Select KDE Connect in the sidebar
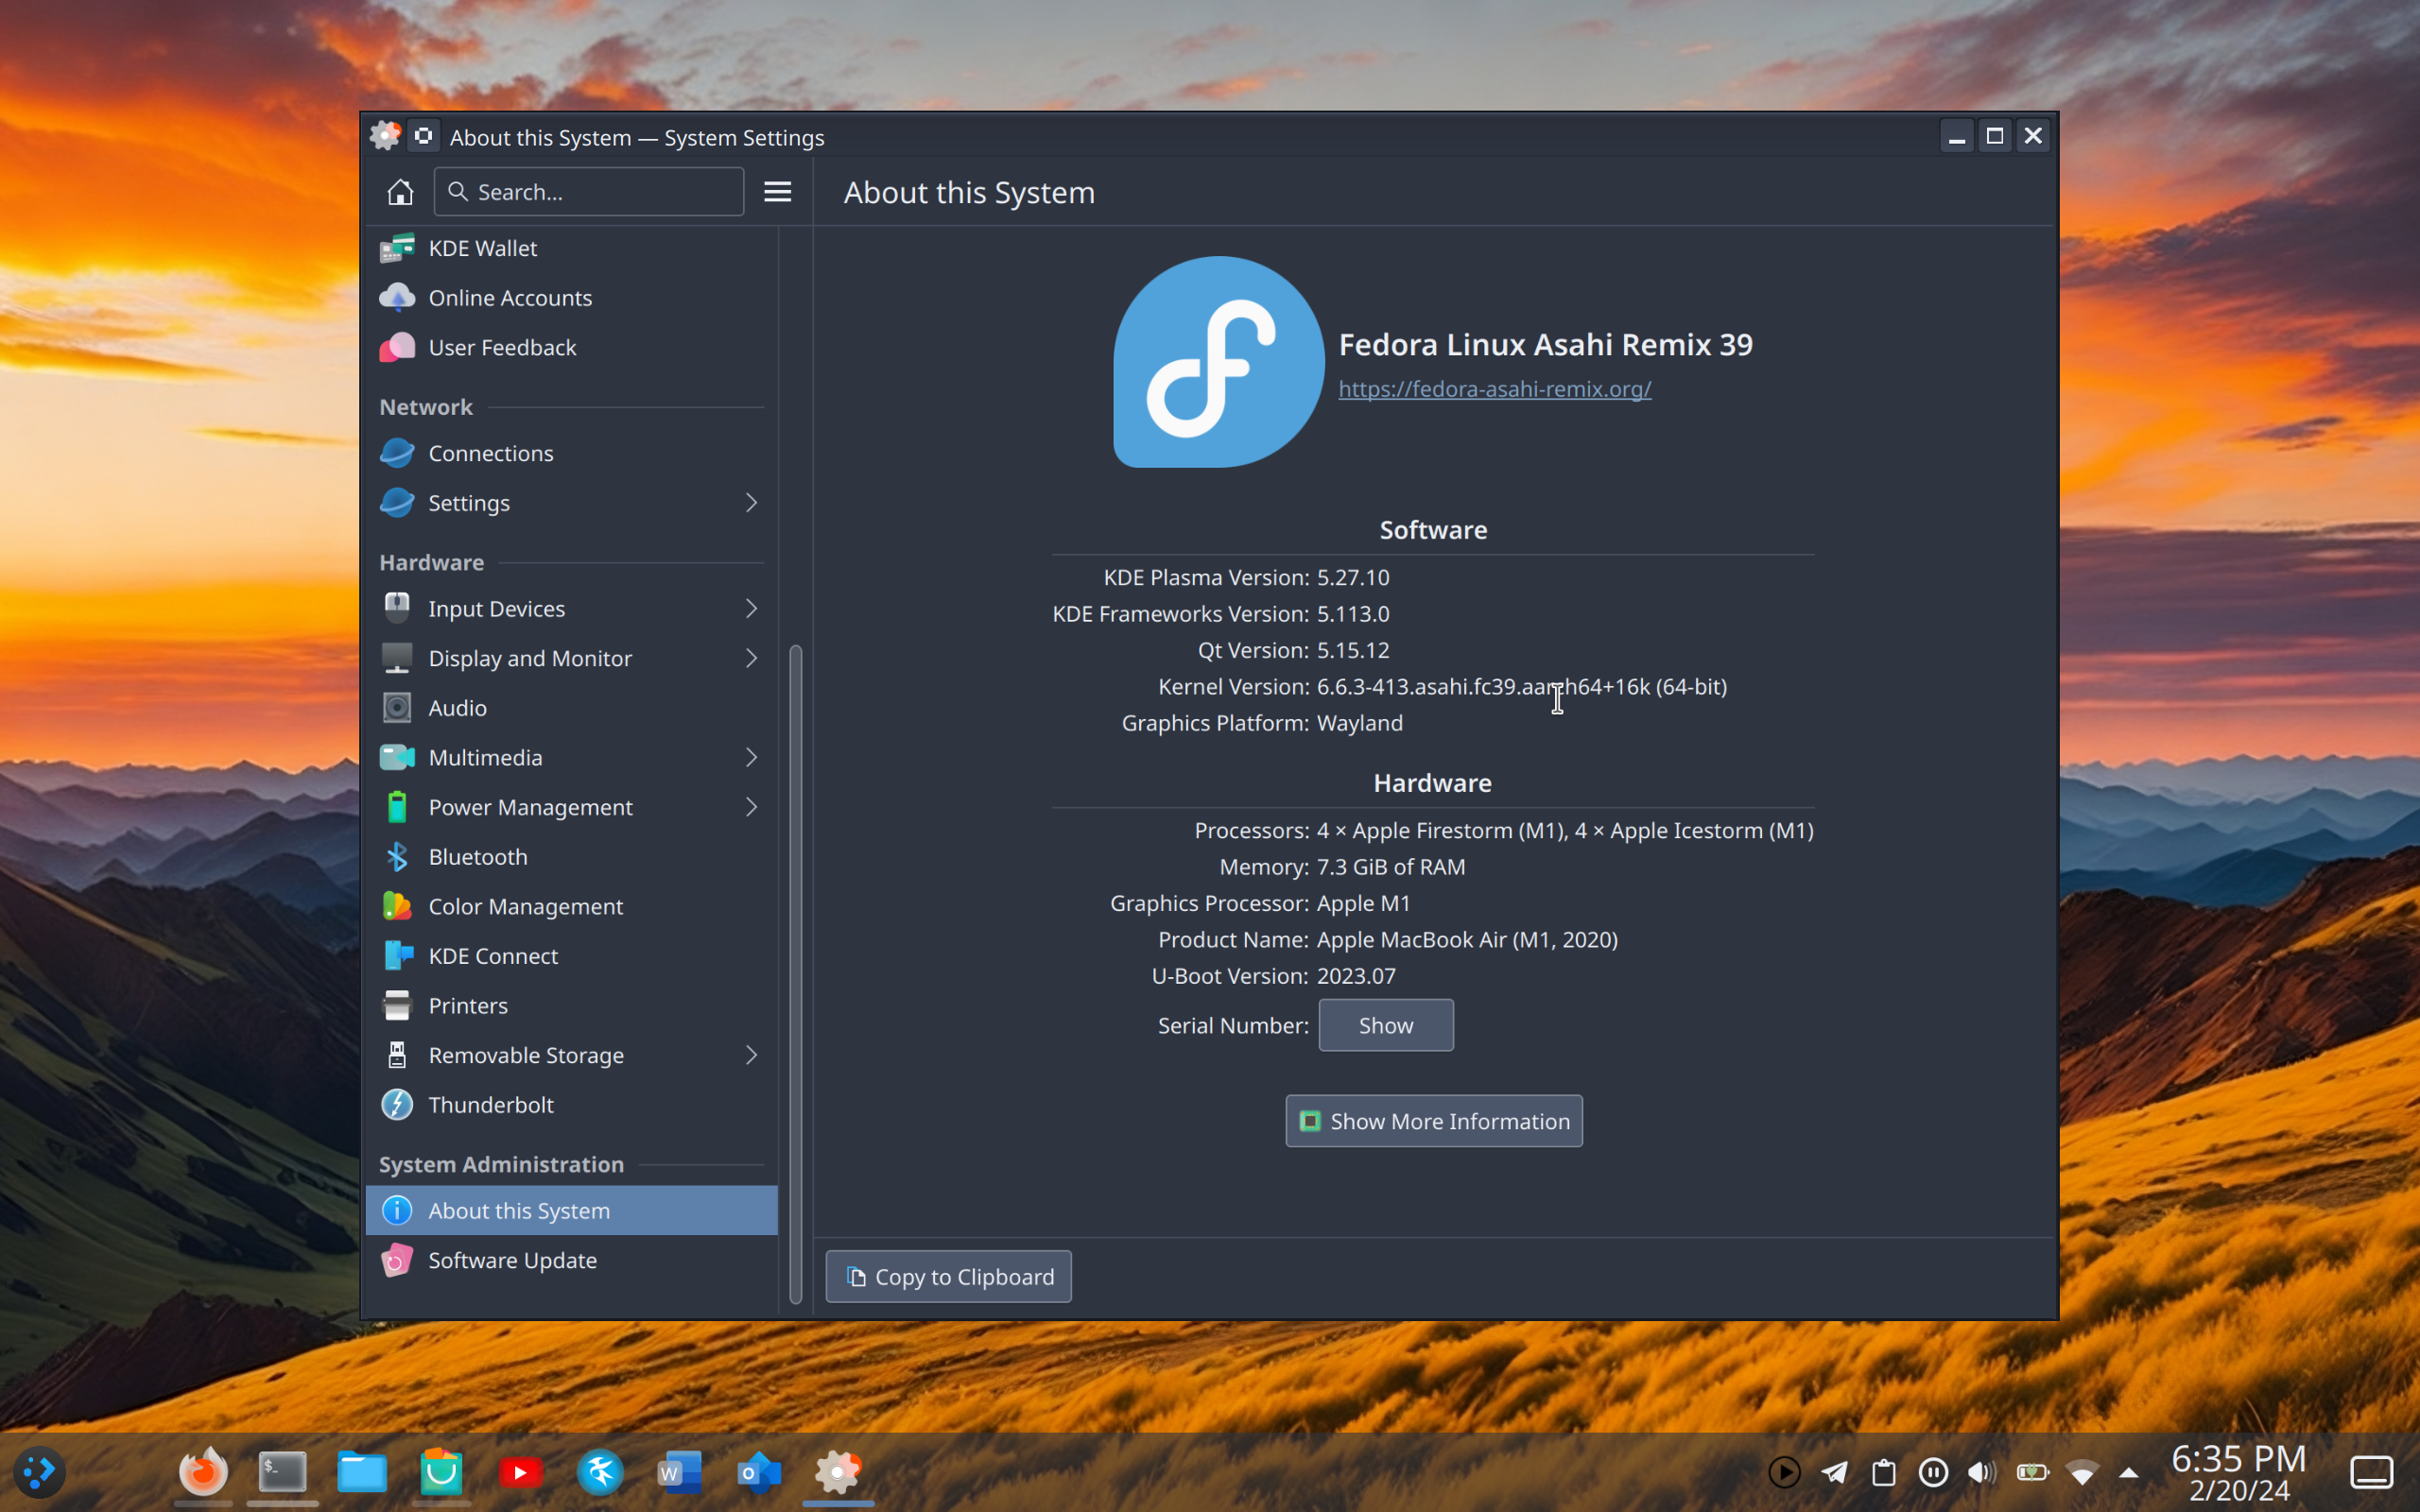The width and height of the screenshot is (2420, 1512). (x=492, y=956)
